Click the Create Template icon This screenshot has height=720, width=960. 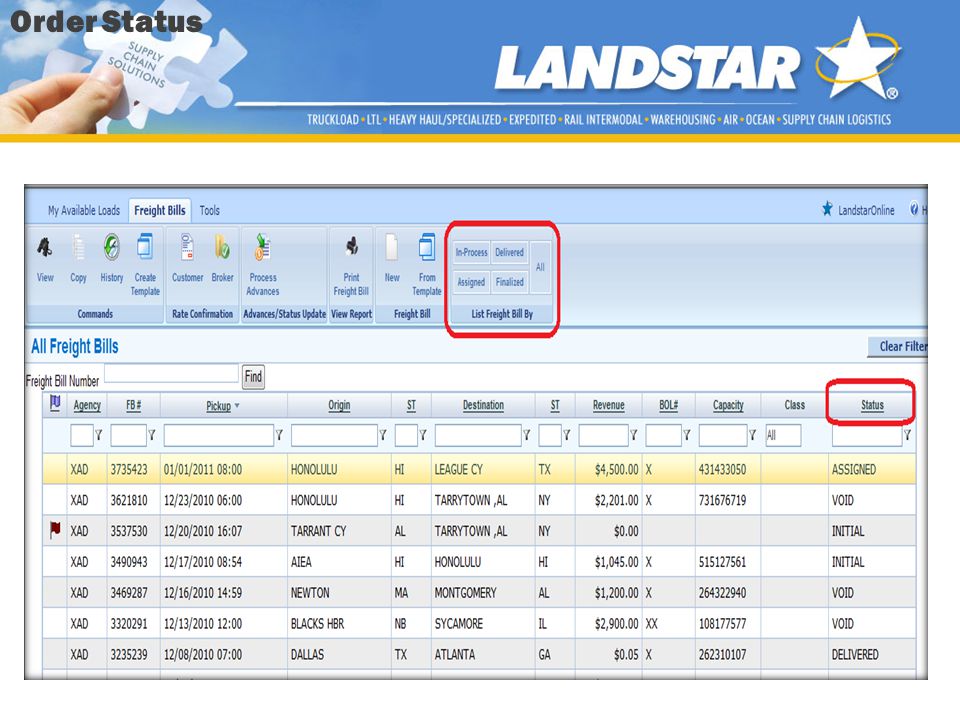coord(146,246)
